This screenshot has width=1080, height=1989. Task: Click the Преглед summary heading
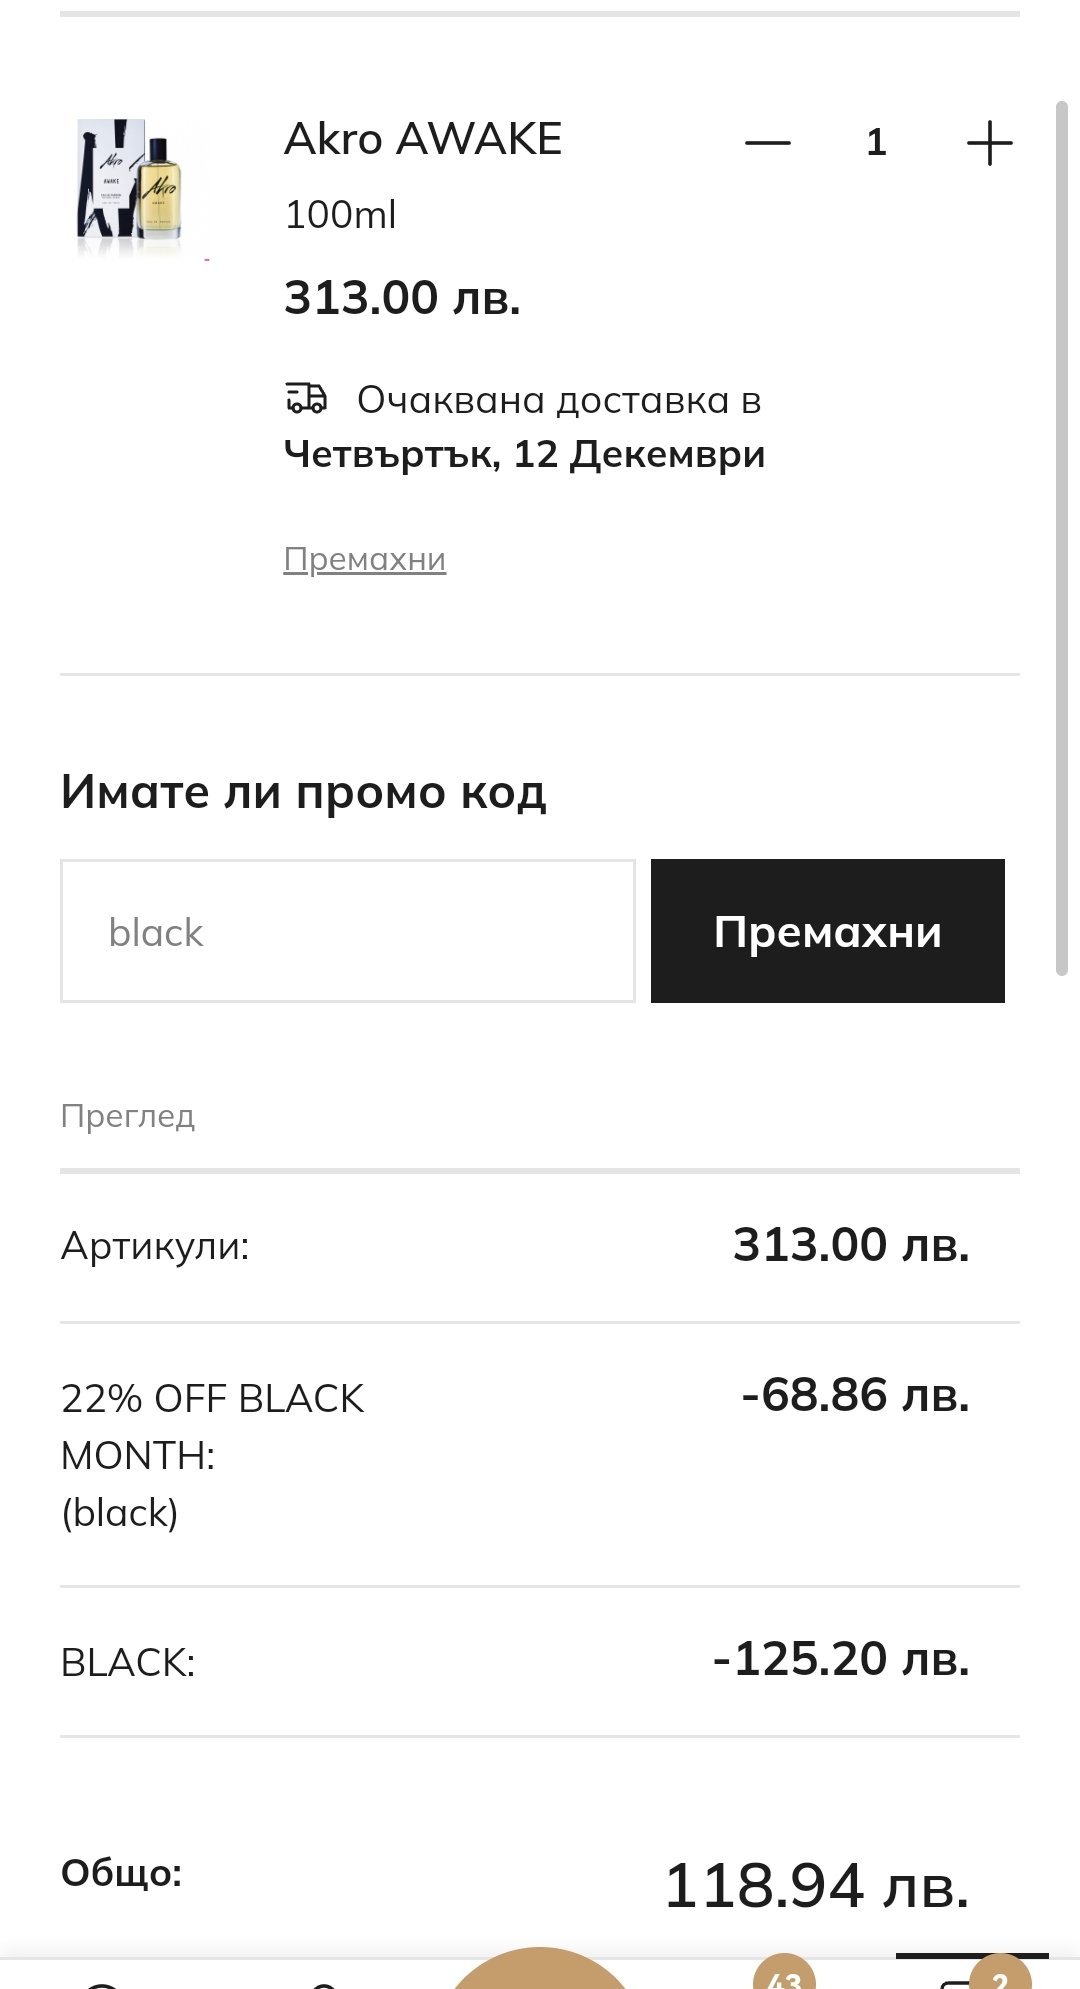pyautogui.click(x=128, y=1116)
